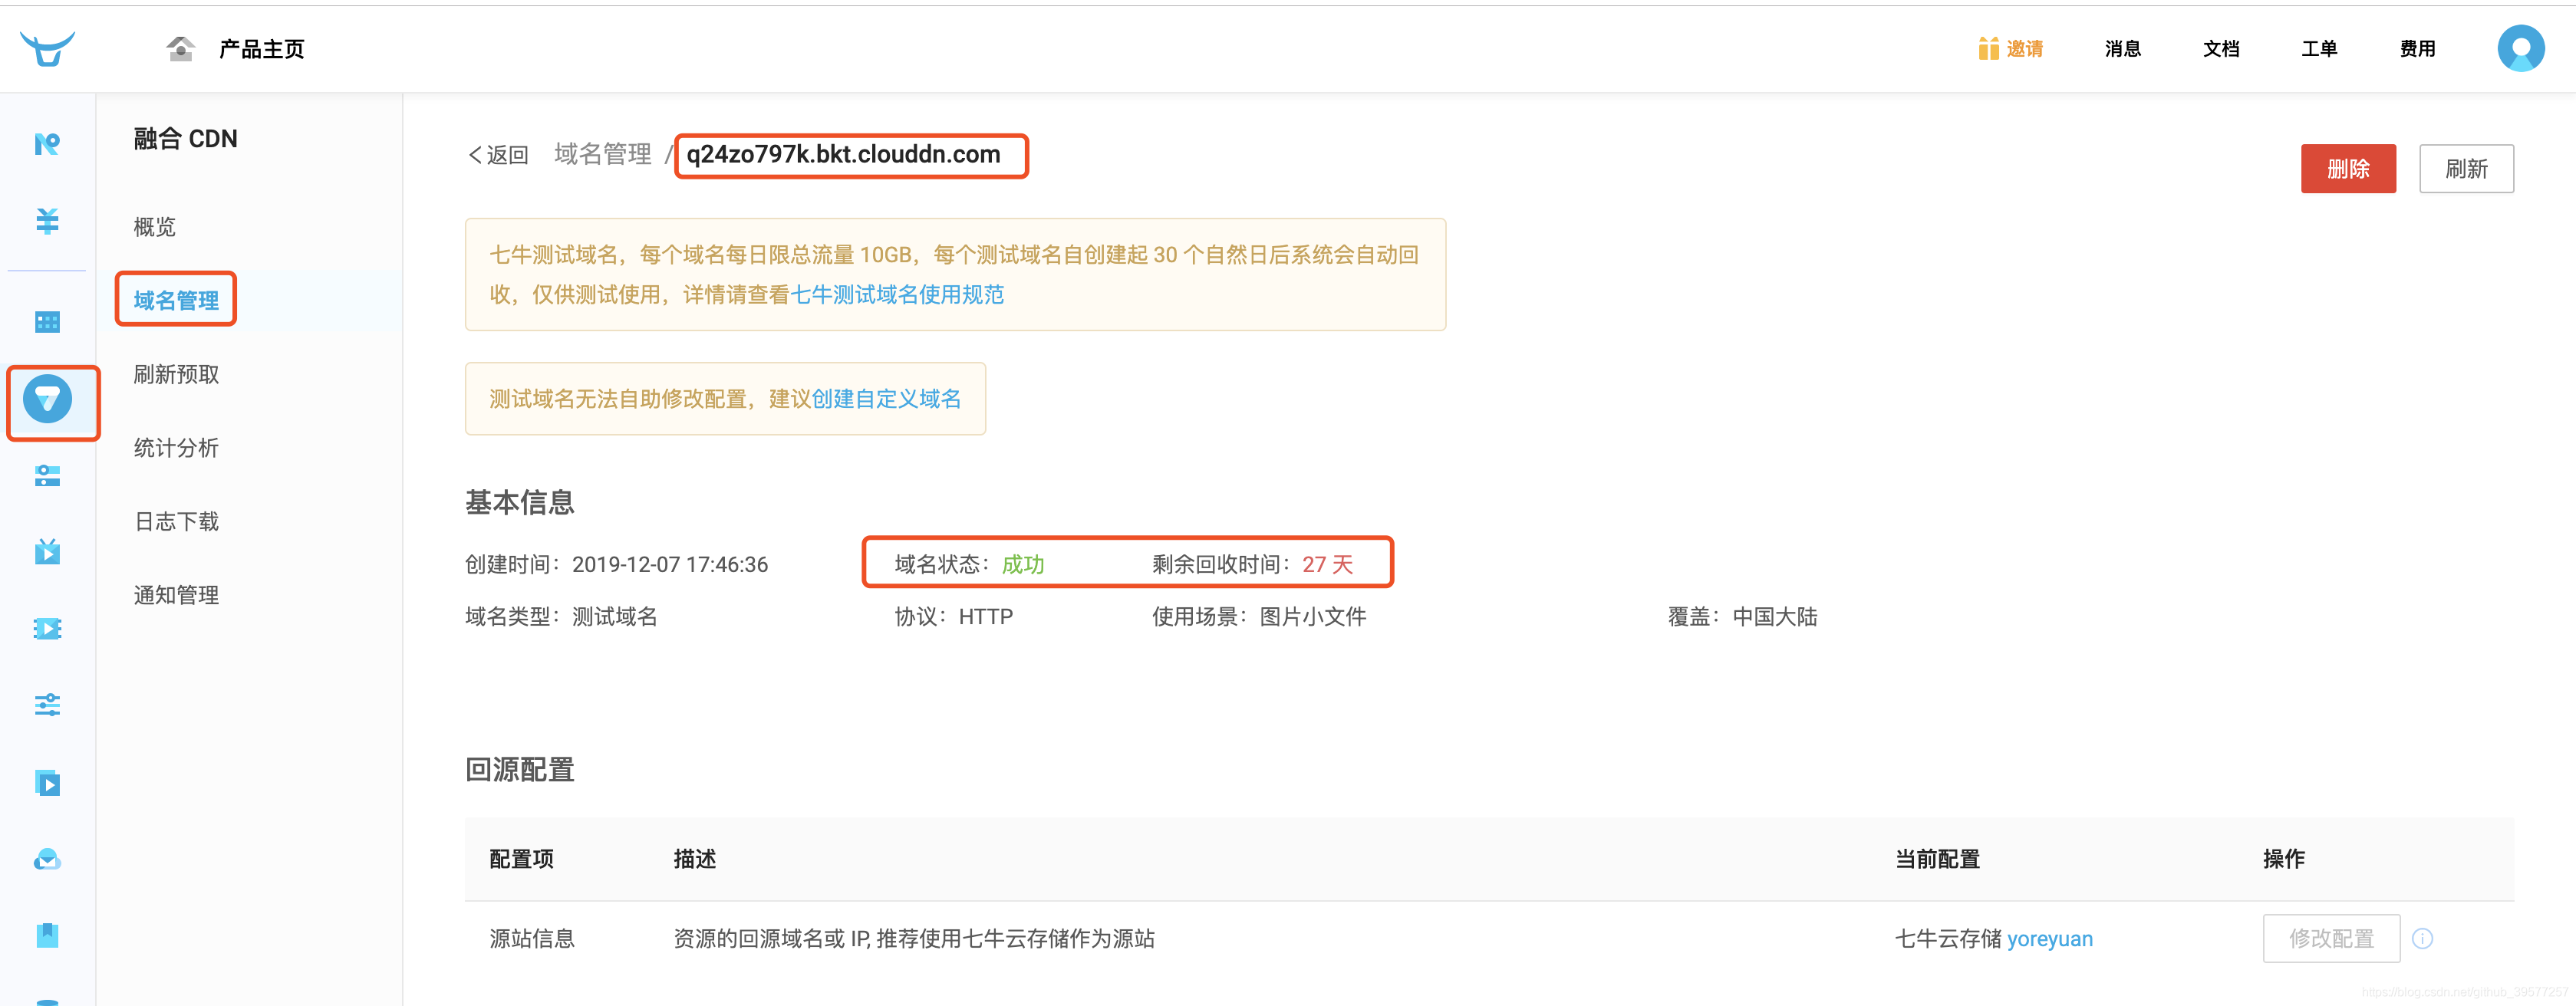Open the user avatar profile menu
2576x1006 pixels.
(2520, 48)
